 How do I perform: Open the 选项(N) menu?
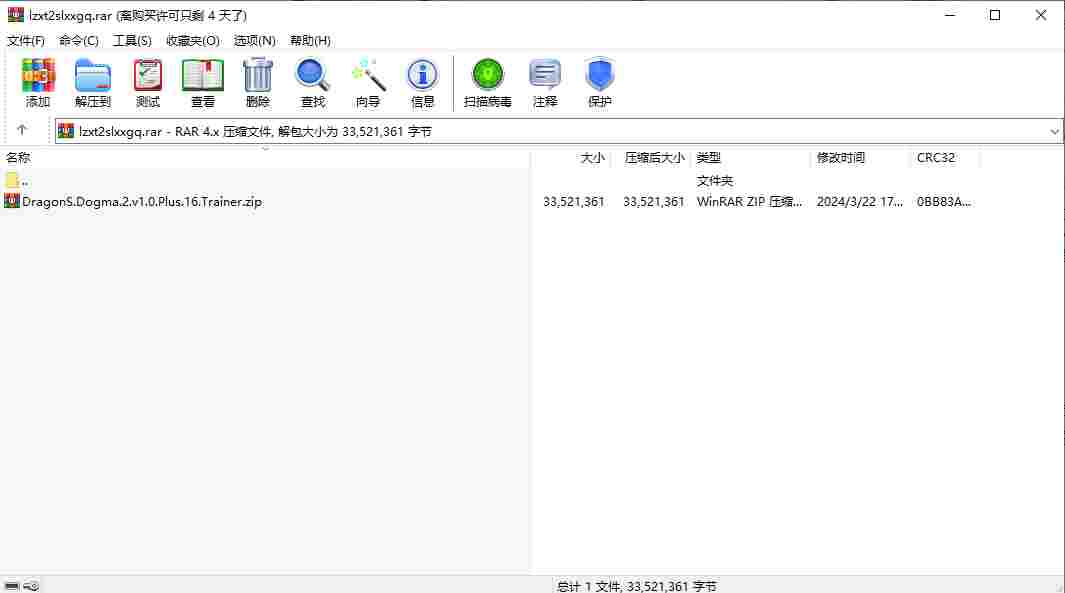255,41
